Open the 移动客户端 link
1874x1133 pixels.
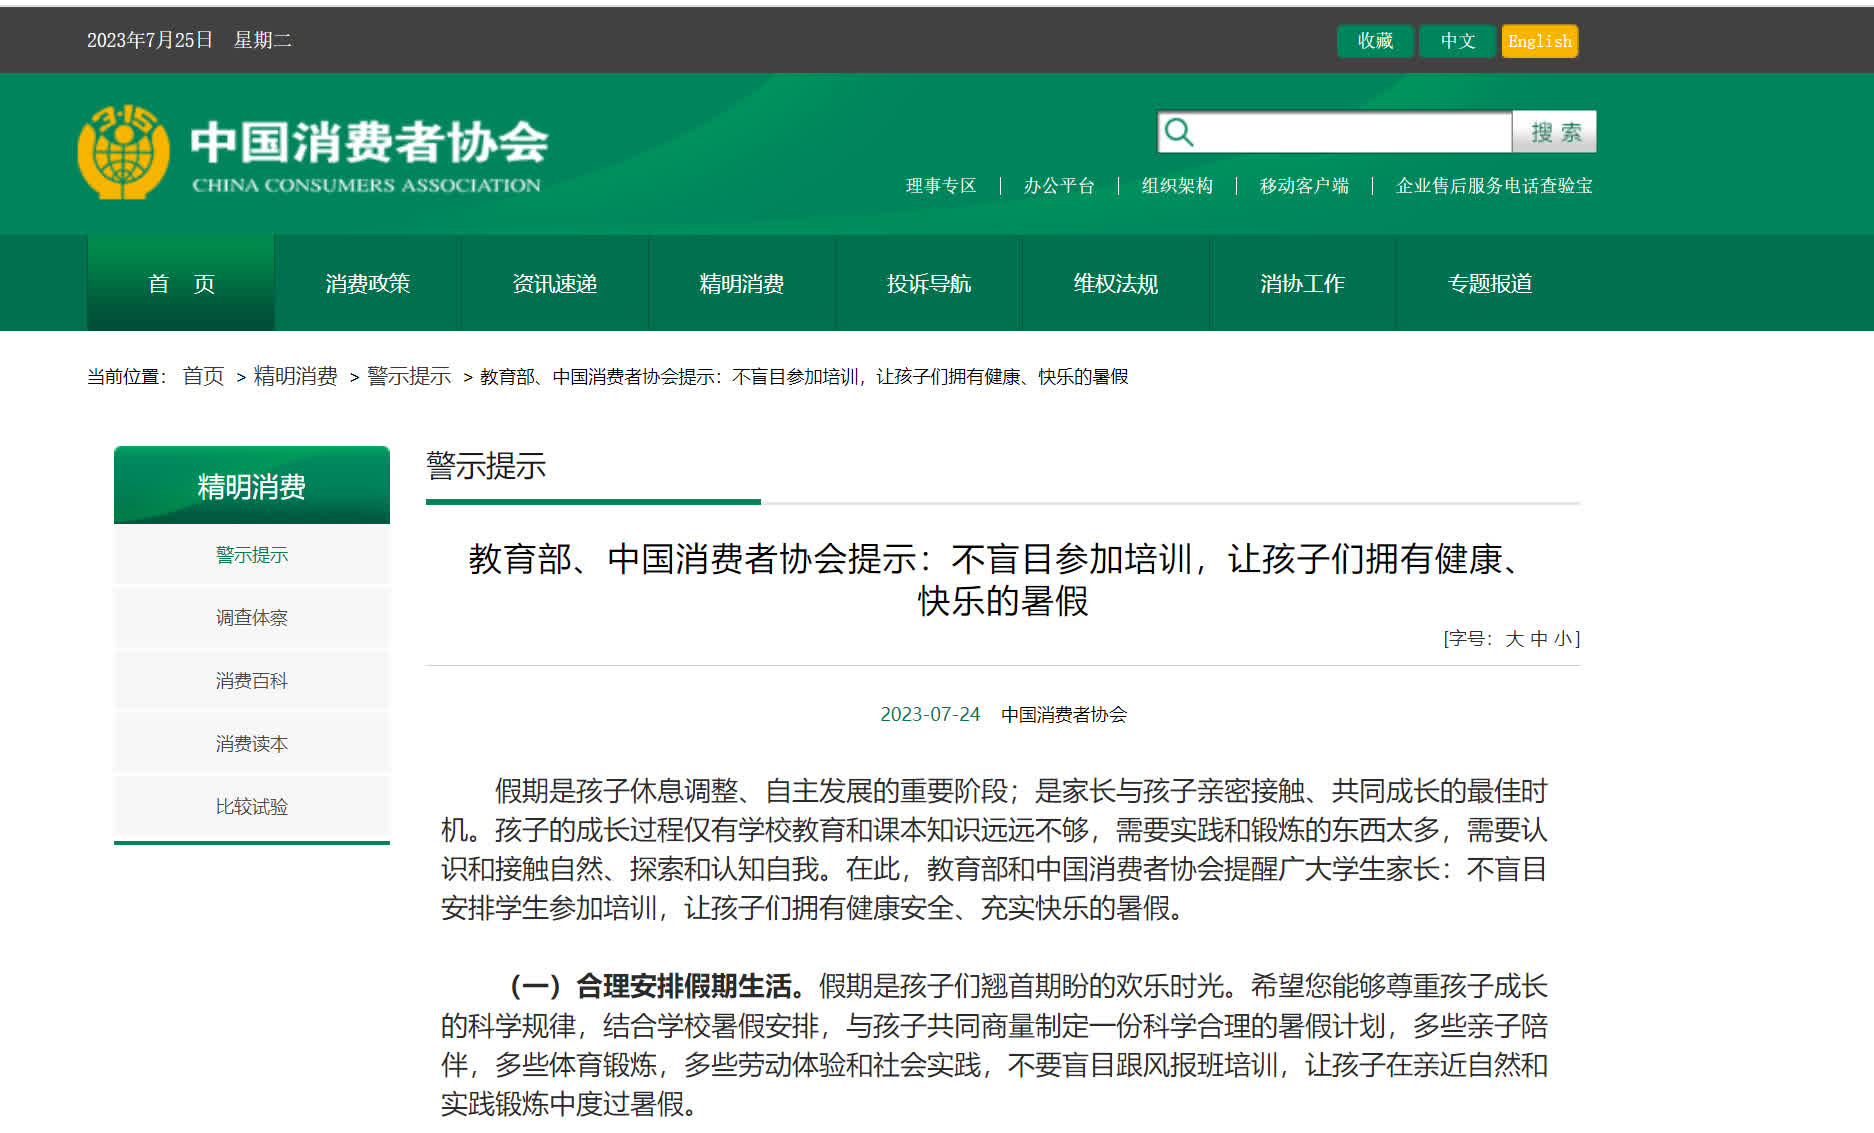click(x=1304, y=186)
